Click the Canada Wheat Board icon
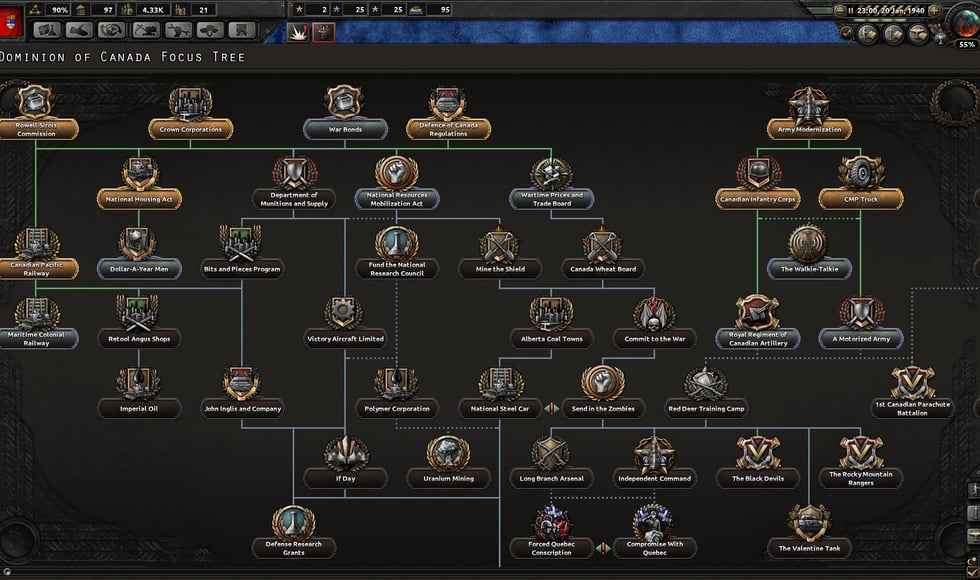 [x=602, y=244]
